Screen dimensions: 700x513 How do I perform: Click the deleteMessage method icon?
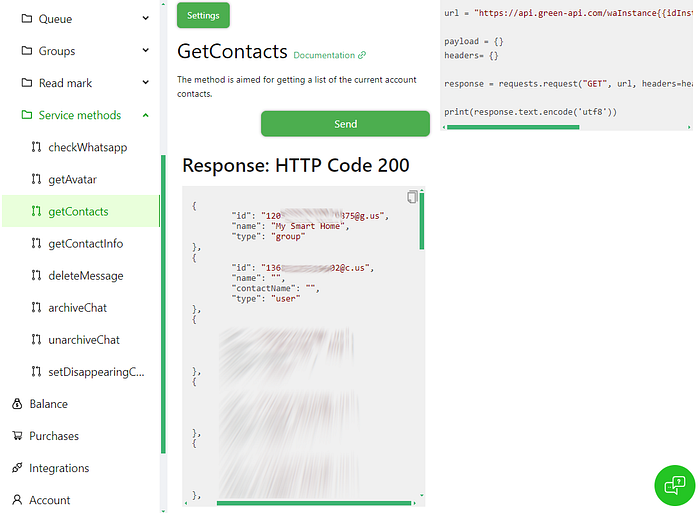pos(36,275)
